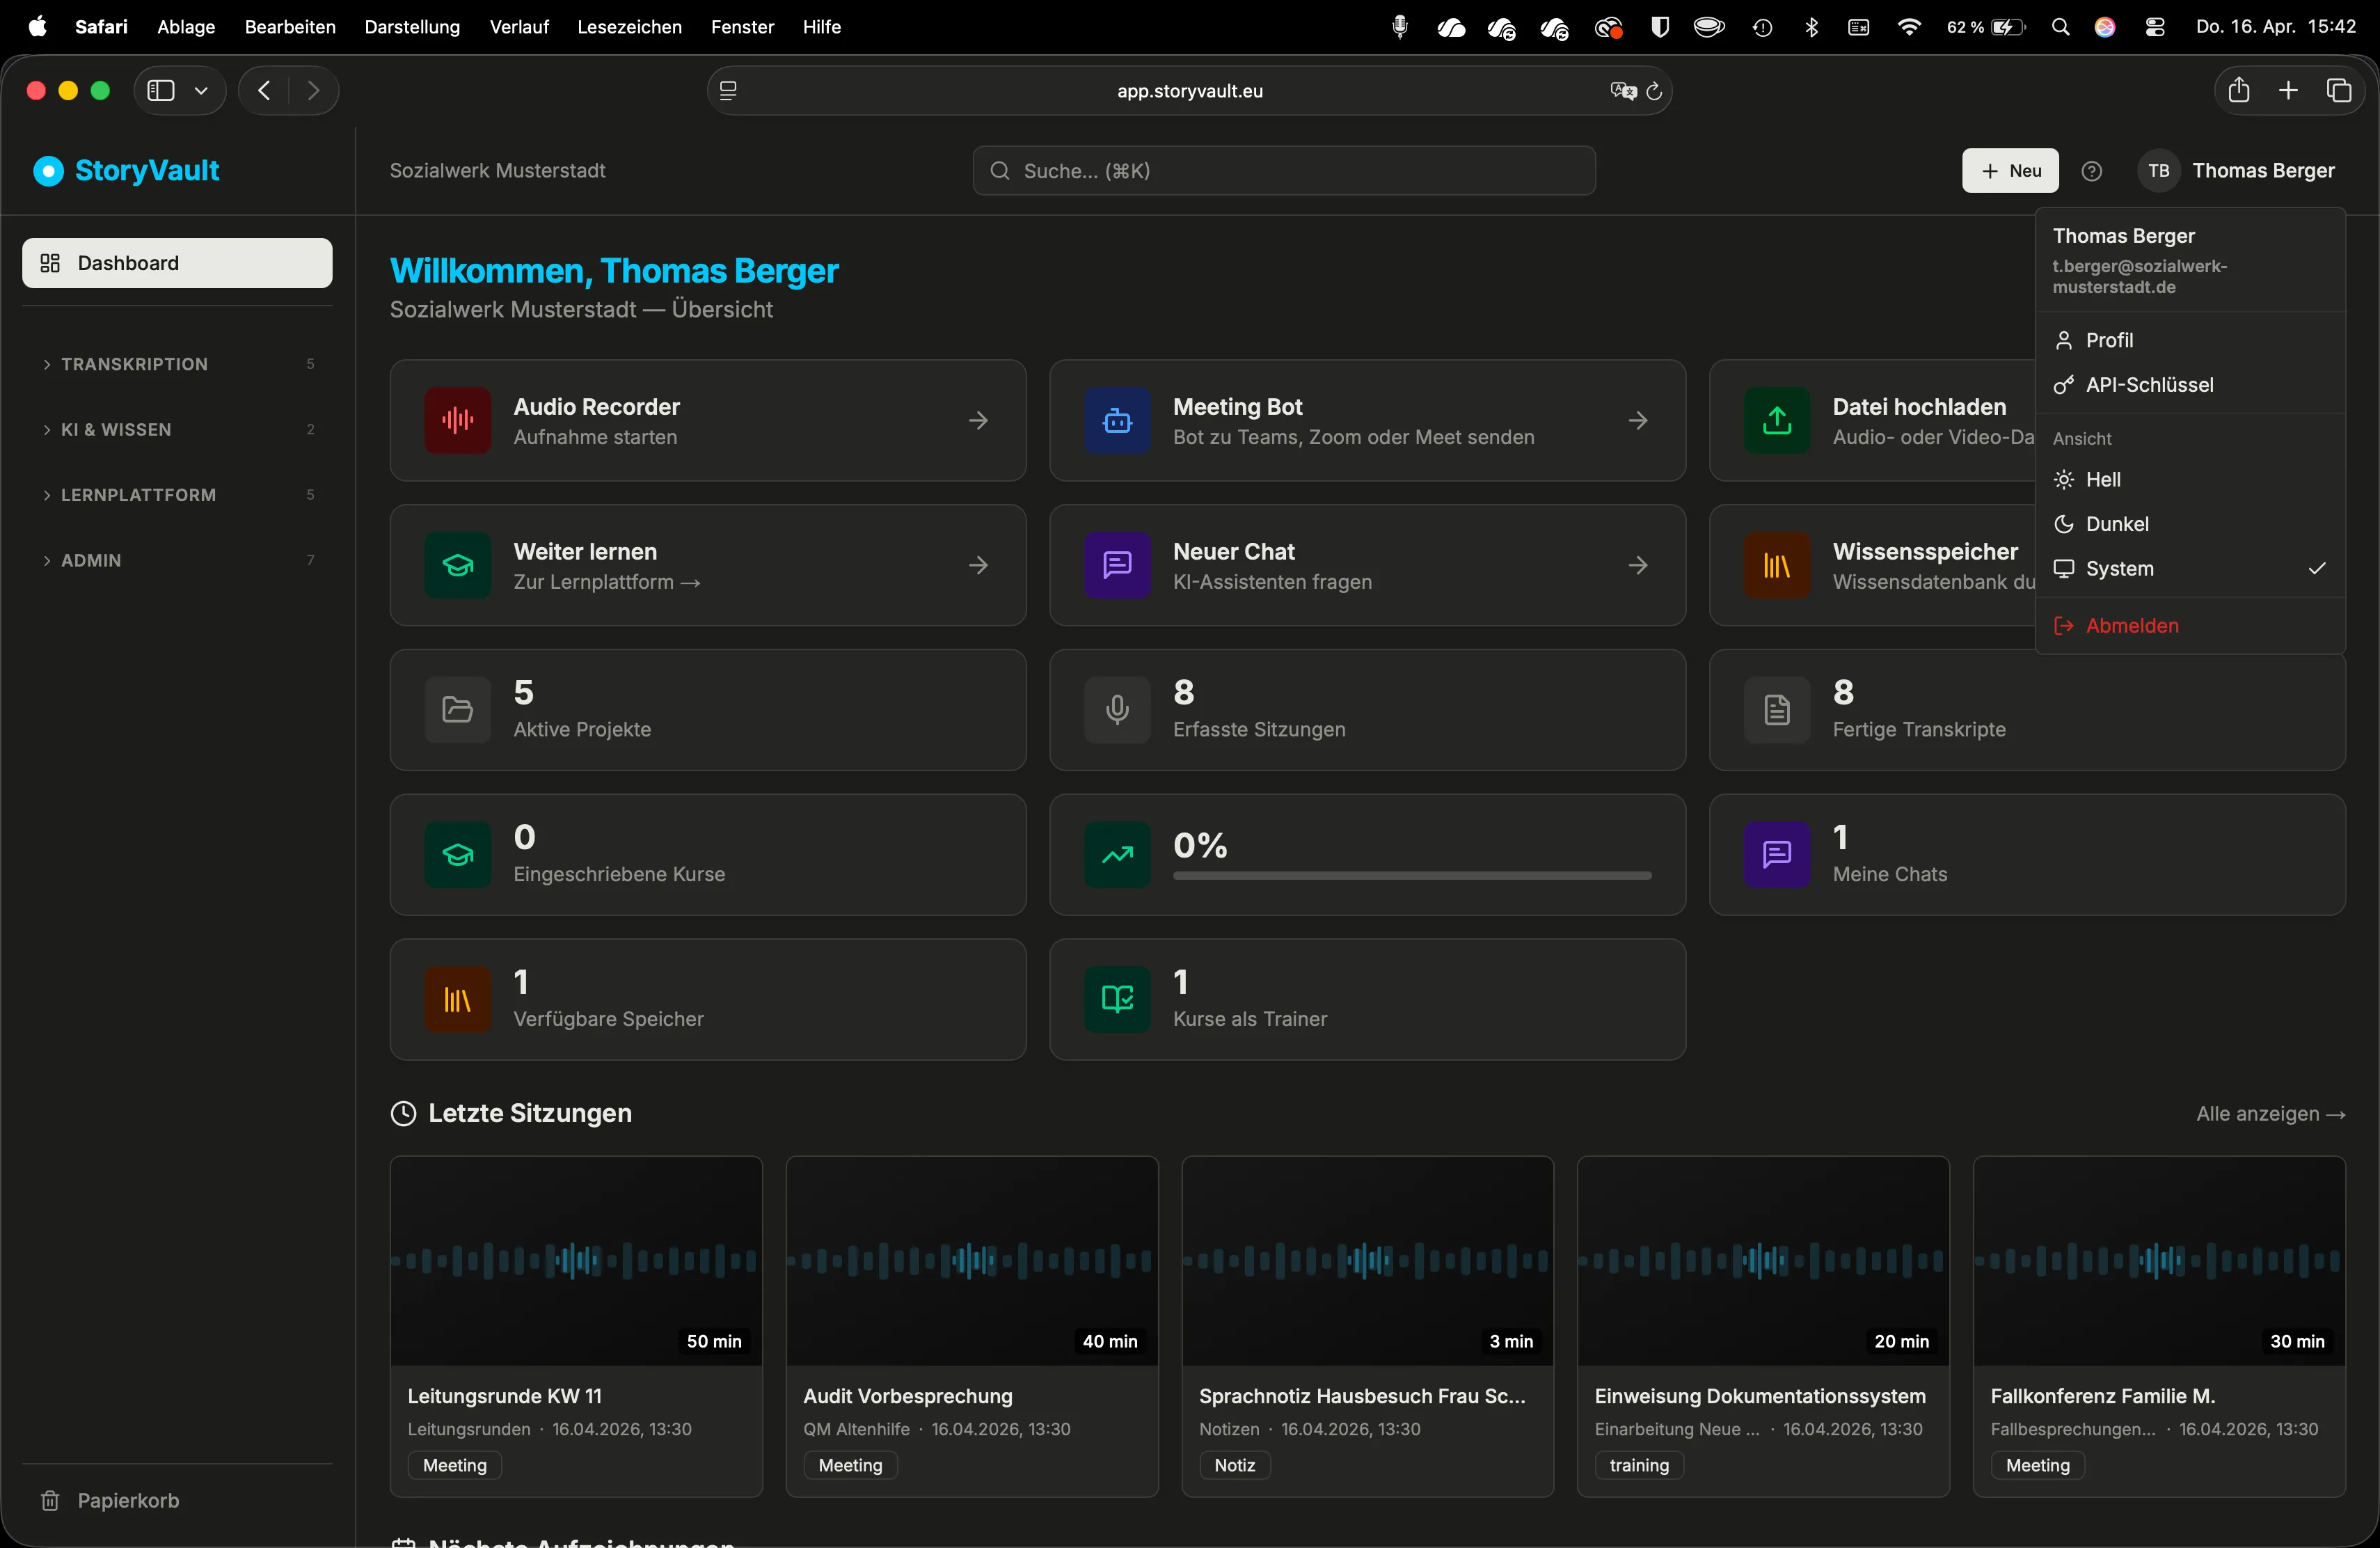Open the Audio Recorder red waveform icon
Image resolution: width=2380 pixels, height=1548 pixels.
click(x=457, y=420)
